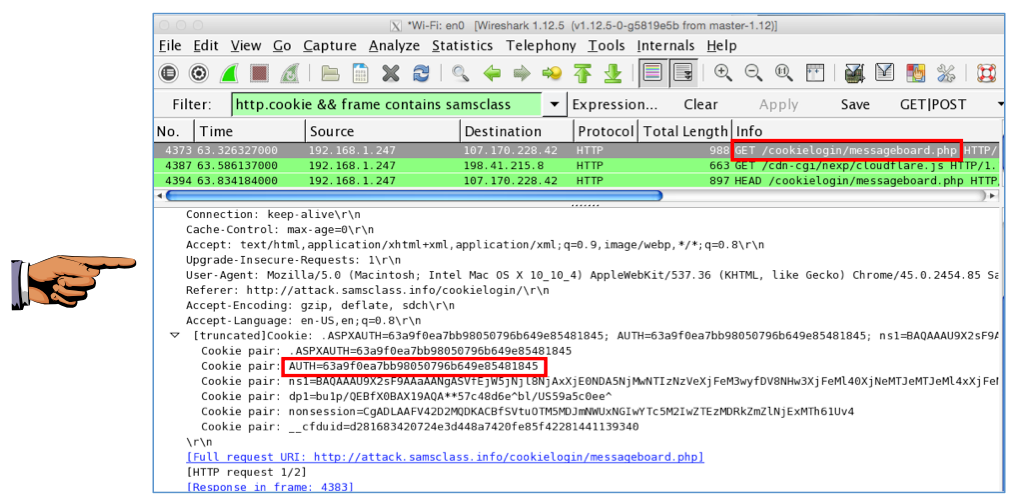Open the Telephony menu
The height and width of the screenshot is (503, 1016).
[x=541, y=46]
